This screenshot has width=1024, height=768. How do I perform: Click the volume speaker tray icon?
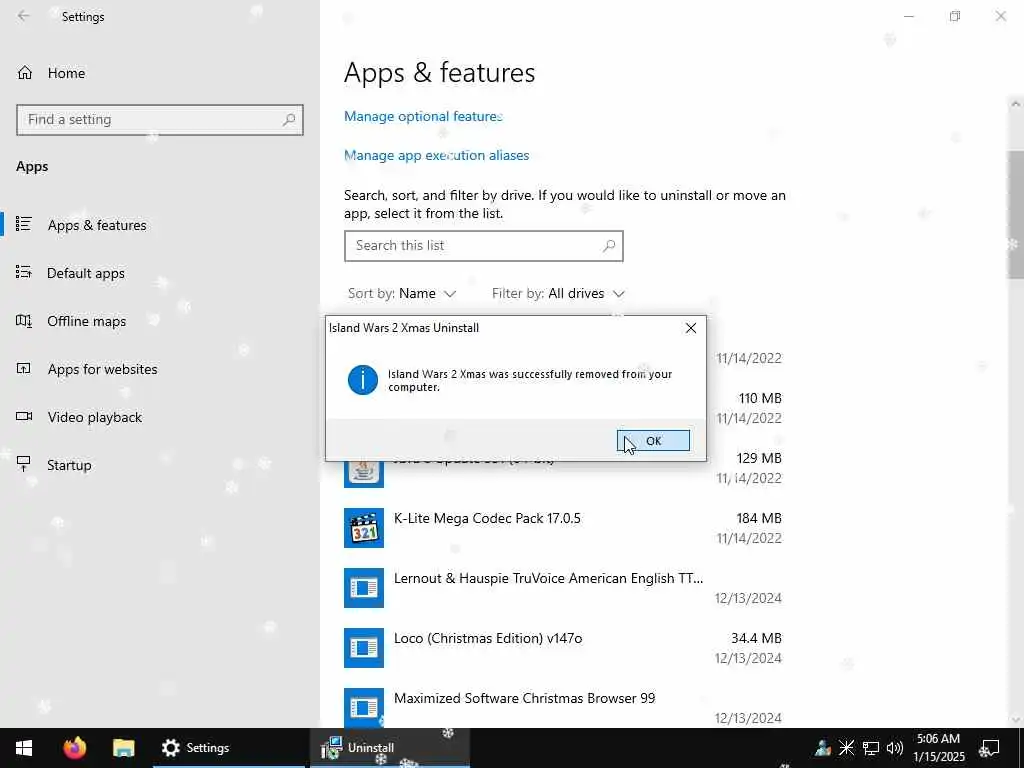point(894,748)
